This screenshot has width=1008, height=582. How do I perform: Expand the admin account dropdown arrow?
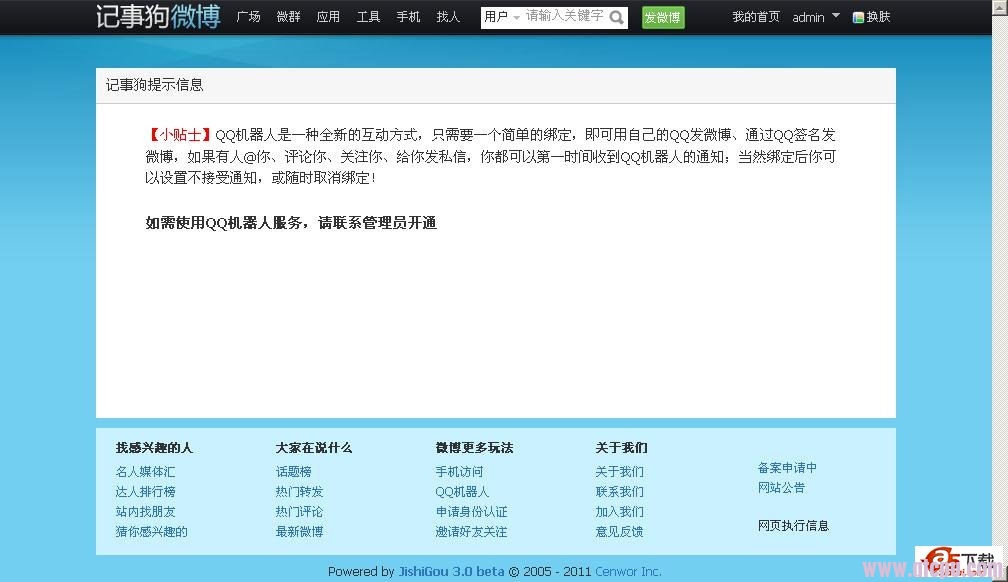[836, 15]
